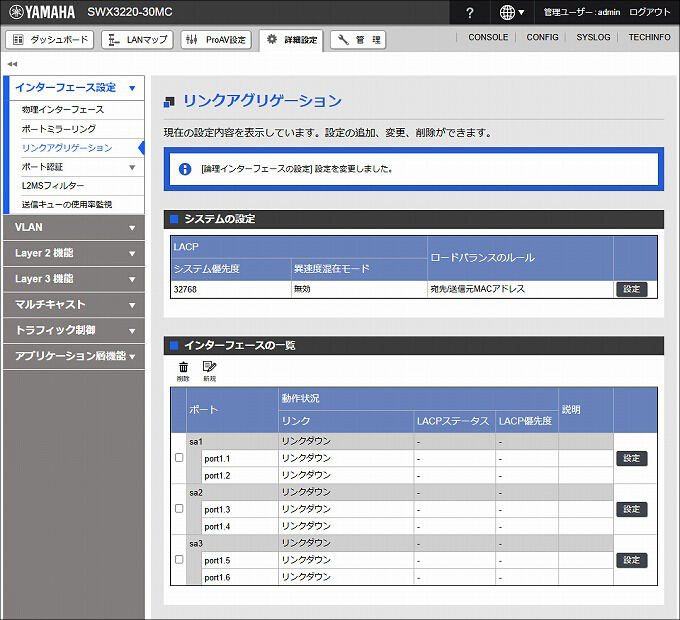Click the sa2 group row label

coord(196,493)
